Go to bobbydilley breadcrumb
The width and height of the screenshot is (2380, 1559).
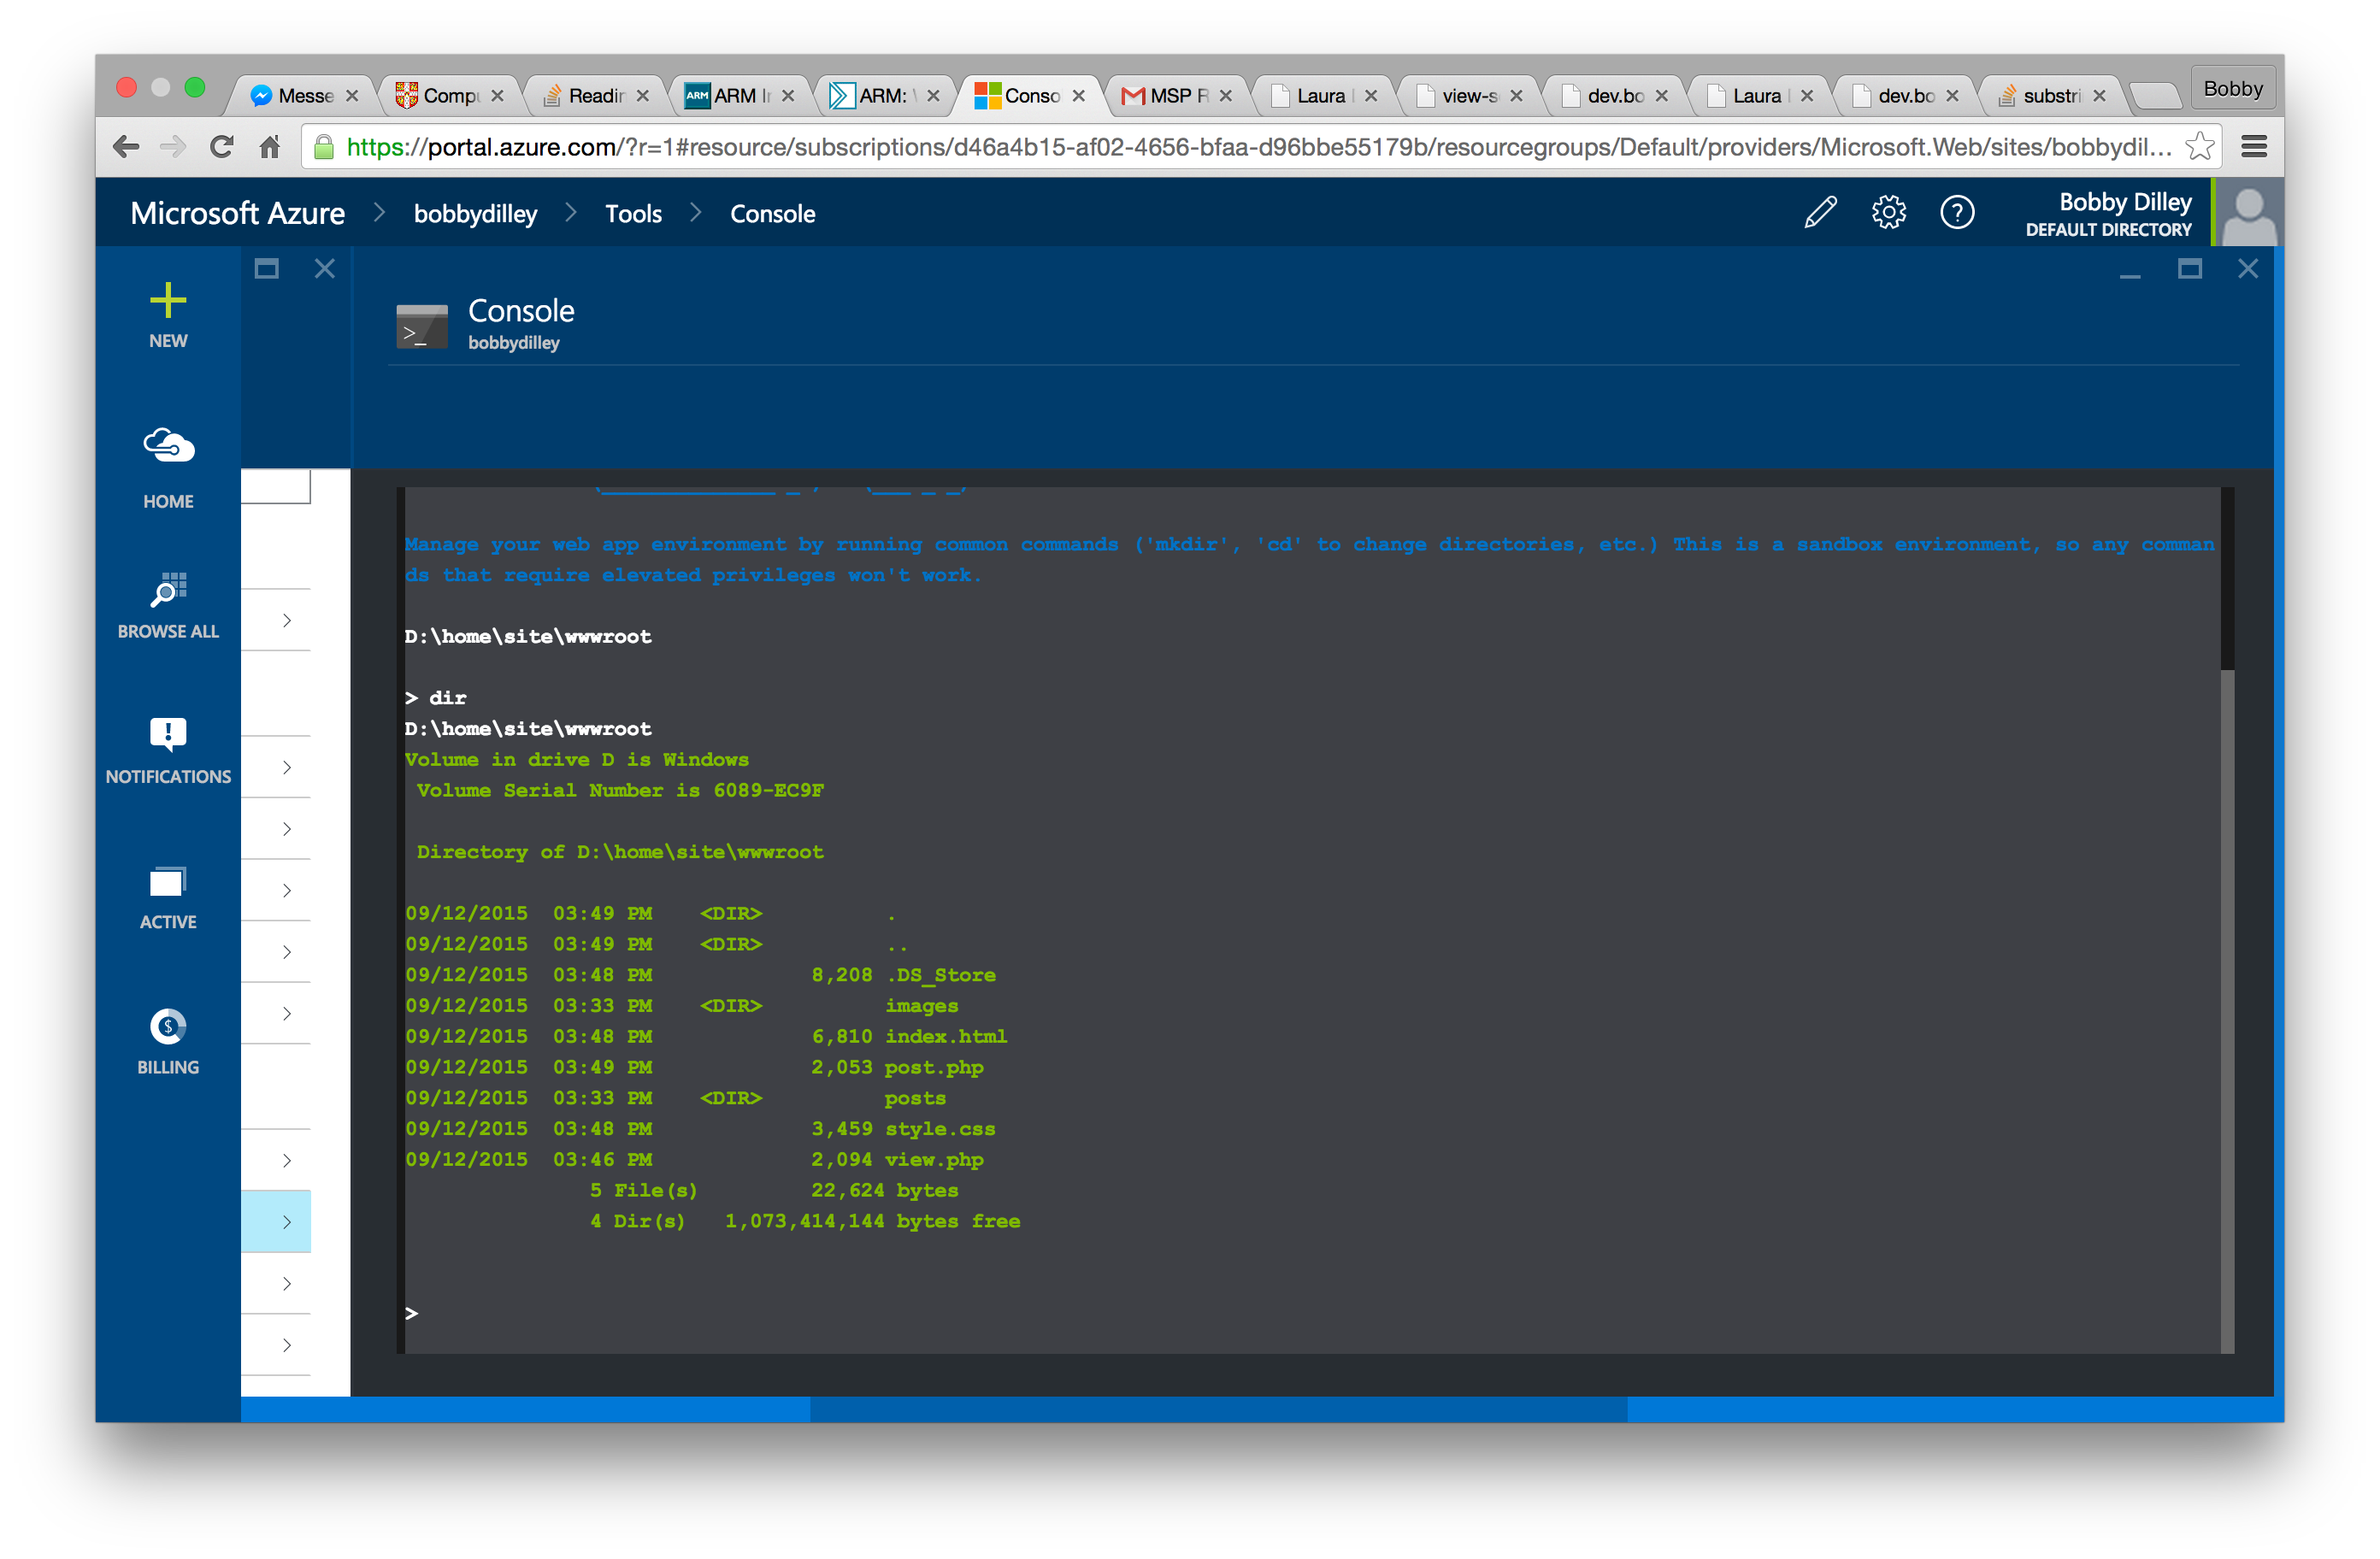(x=475, y=214)
